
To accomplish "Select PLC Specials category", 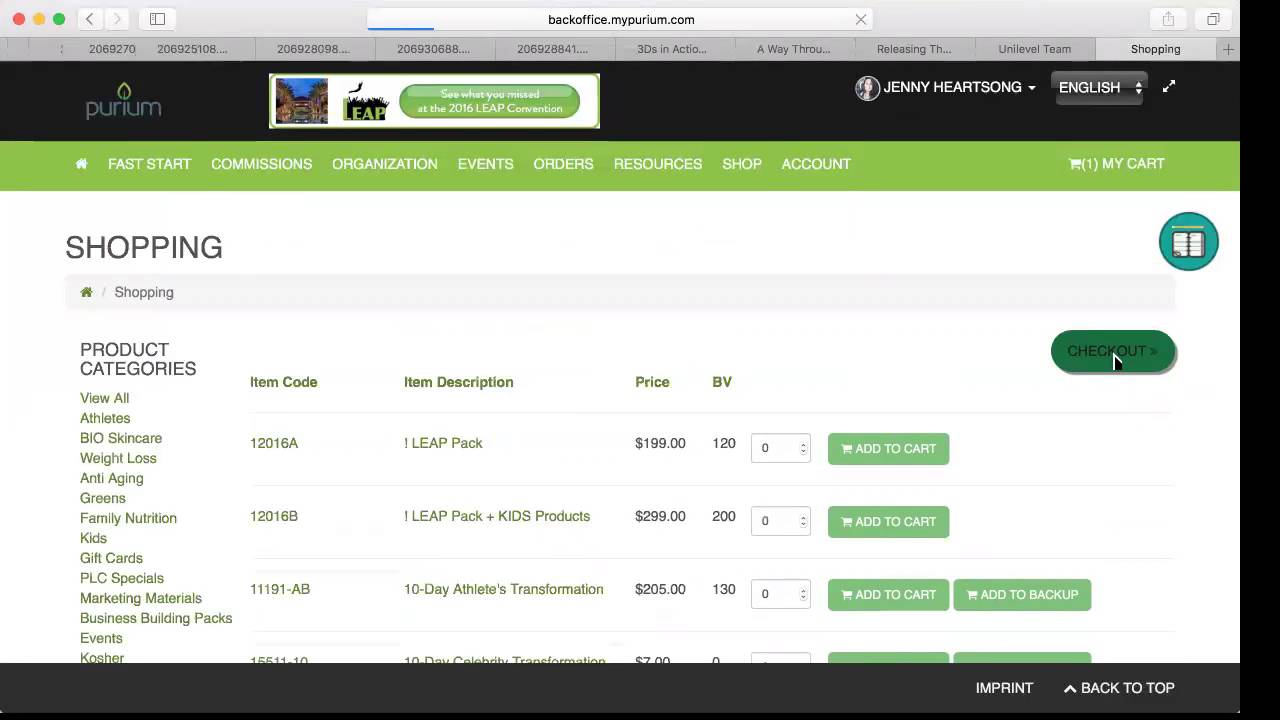I will coord(122,578).
